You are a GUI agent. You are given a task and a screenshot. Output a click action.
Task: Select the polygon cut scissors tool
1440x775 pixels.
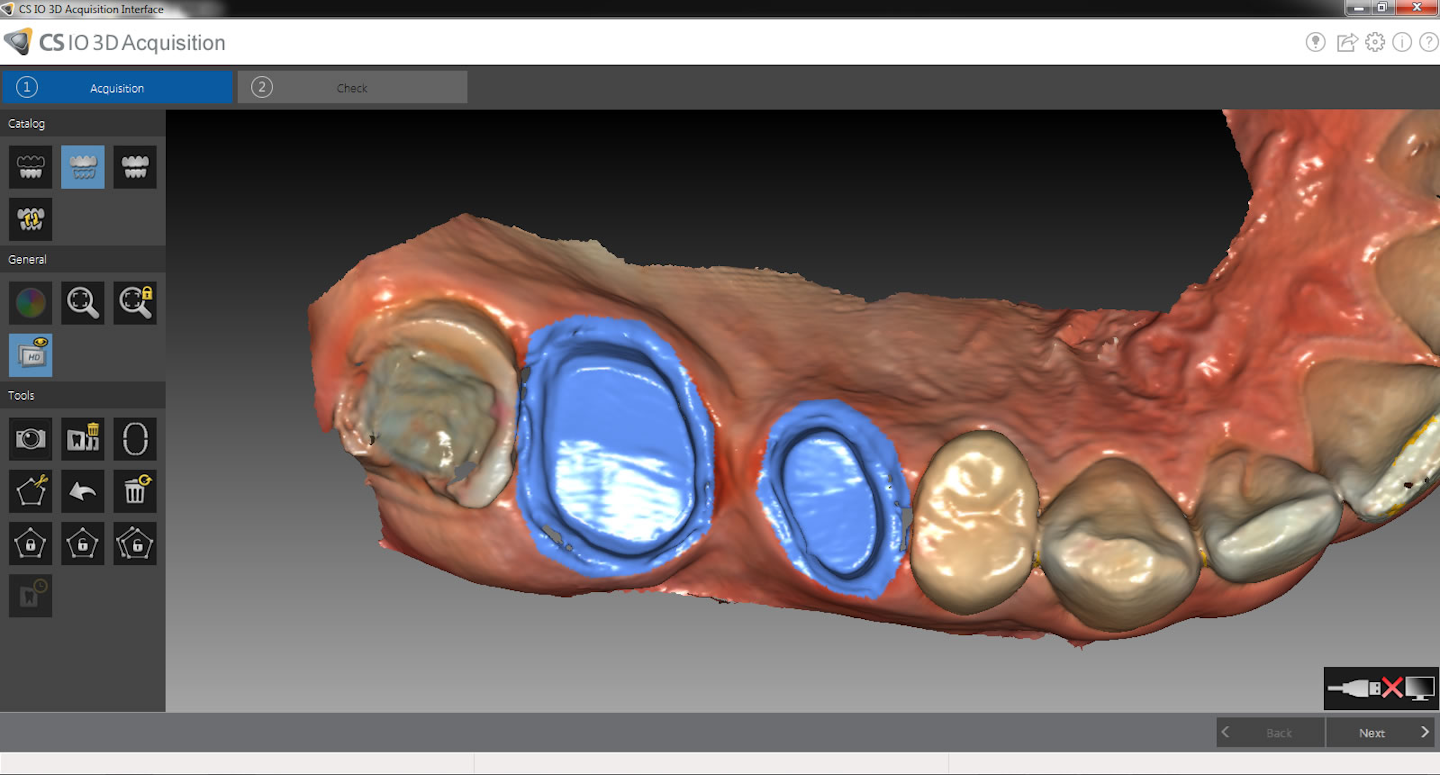pyautogui.click(x=31, y=491)
